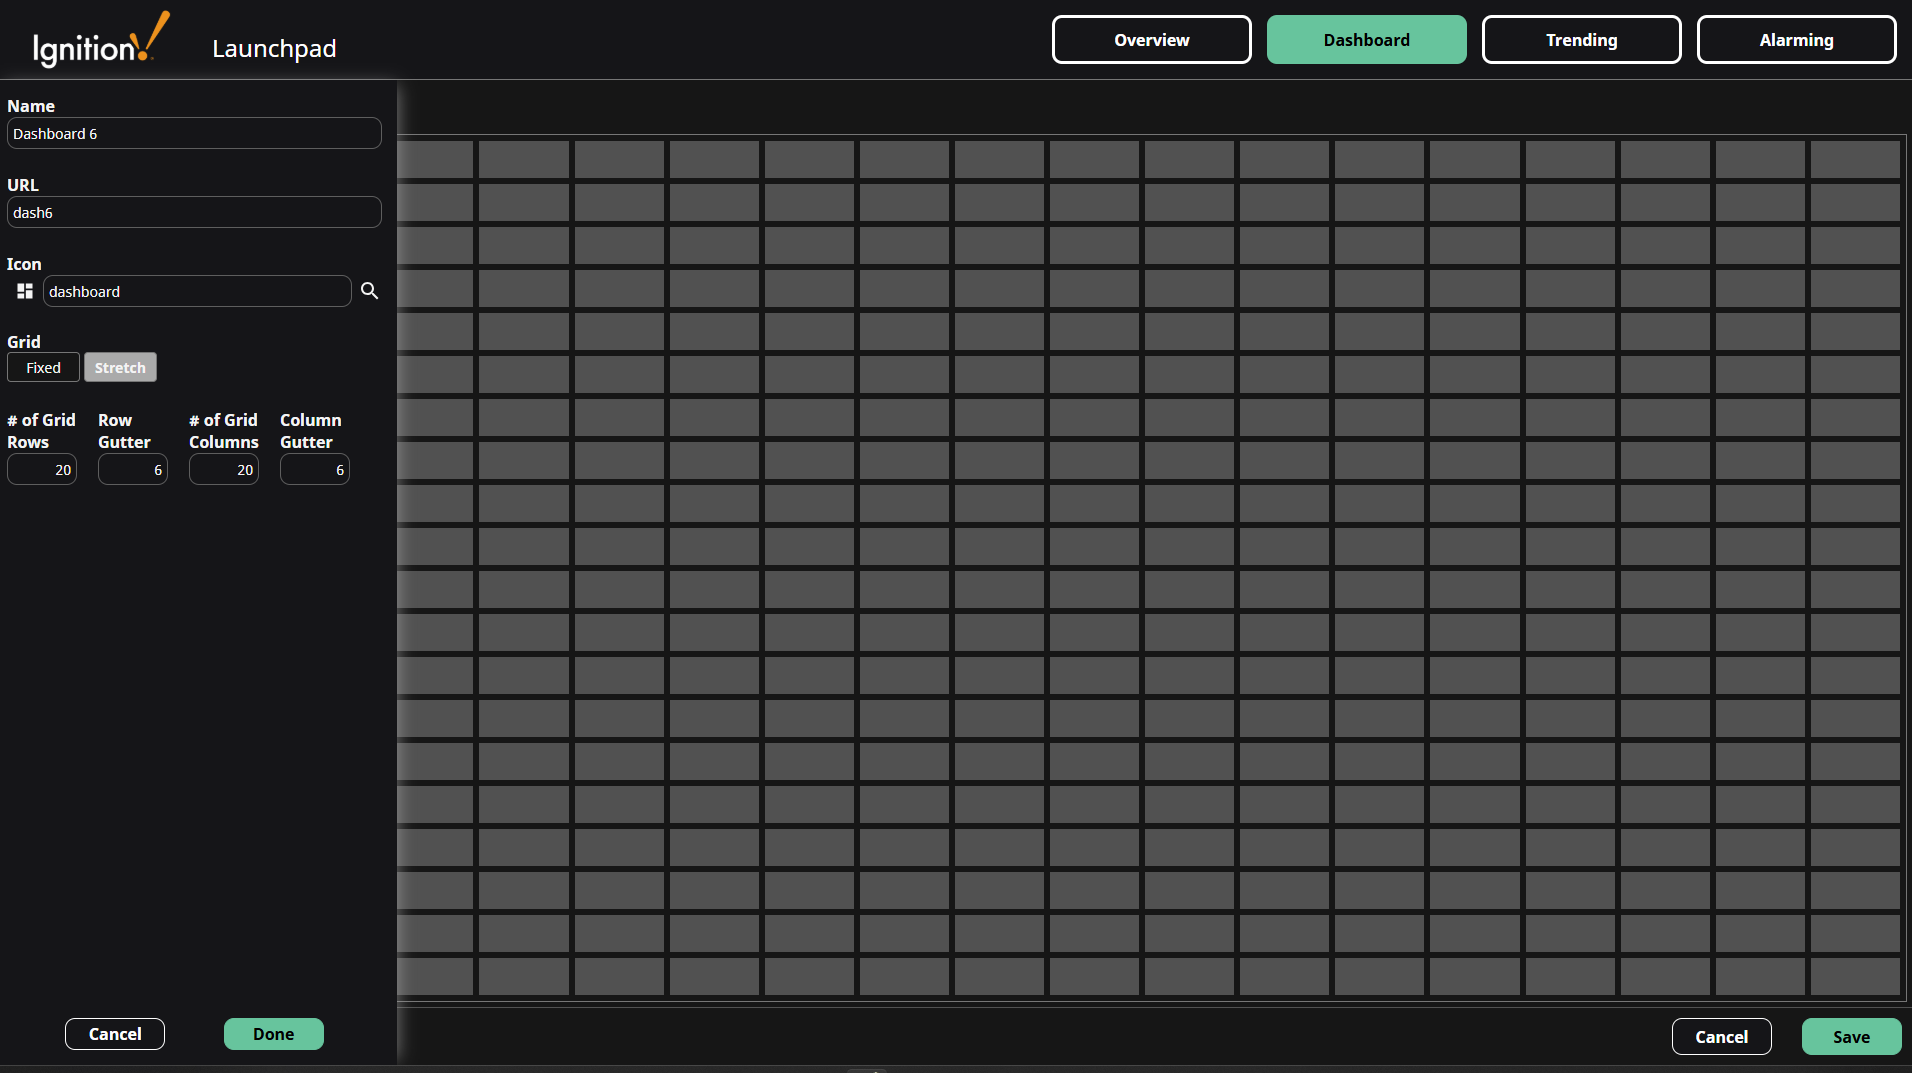Image resolution: width=1912 pixels, height=1073 pixels.
Task: Open the Alarming view
Action: pyautogui.click(x=1796, y=39)
